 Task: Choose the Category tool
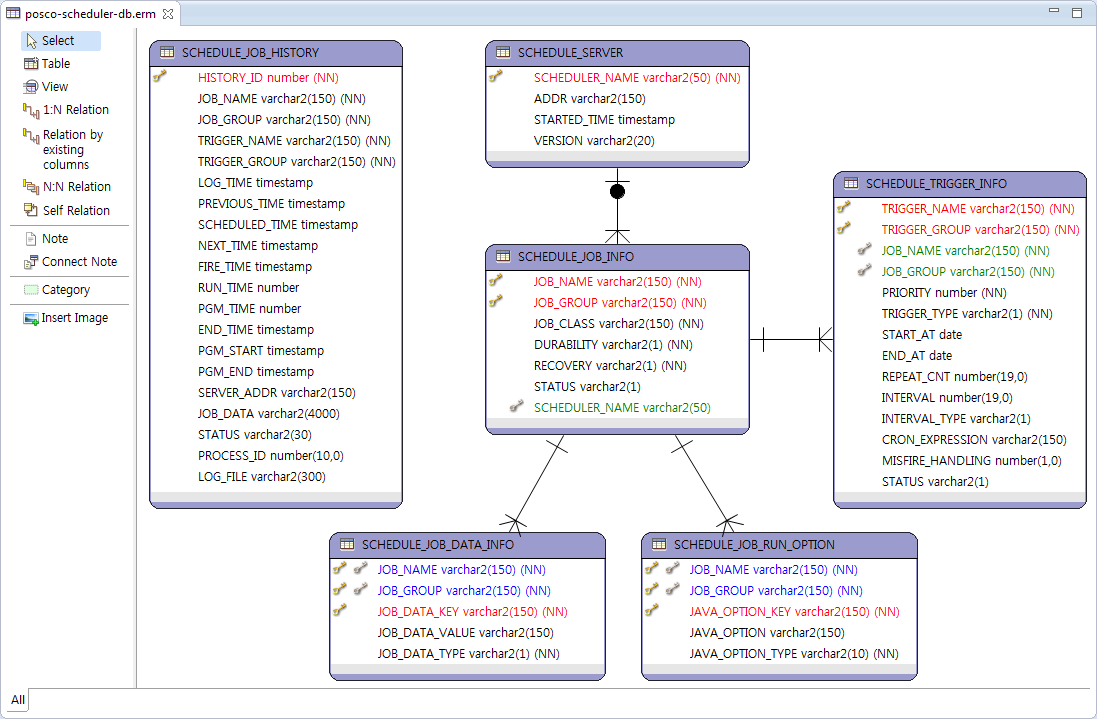(66, 290)
